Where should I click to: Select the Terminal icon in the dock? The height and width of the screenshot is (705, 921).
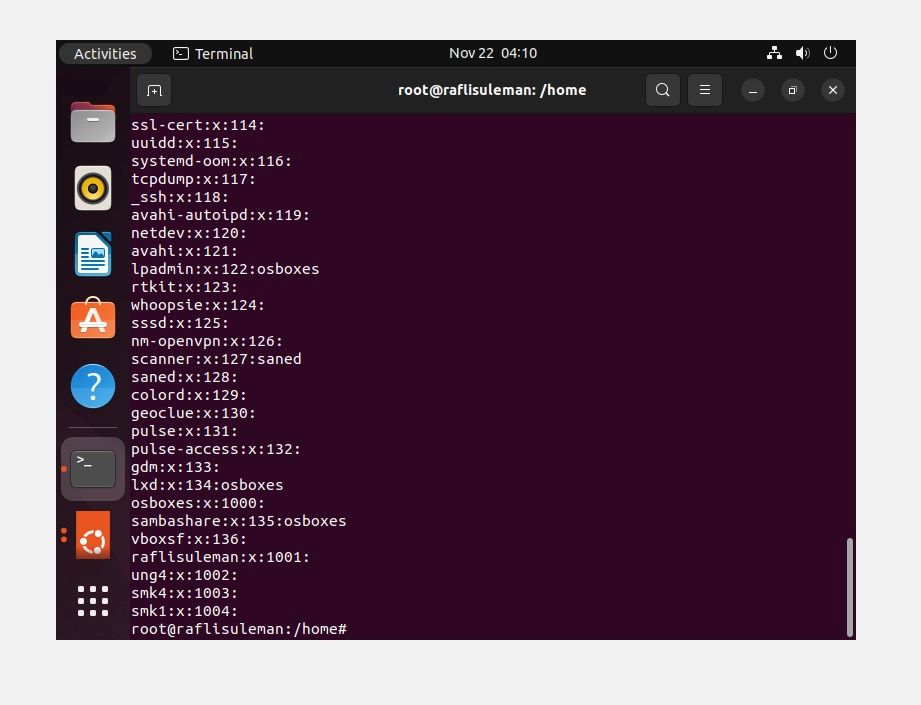pos(93,469)
